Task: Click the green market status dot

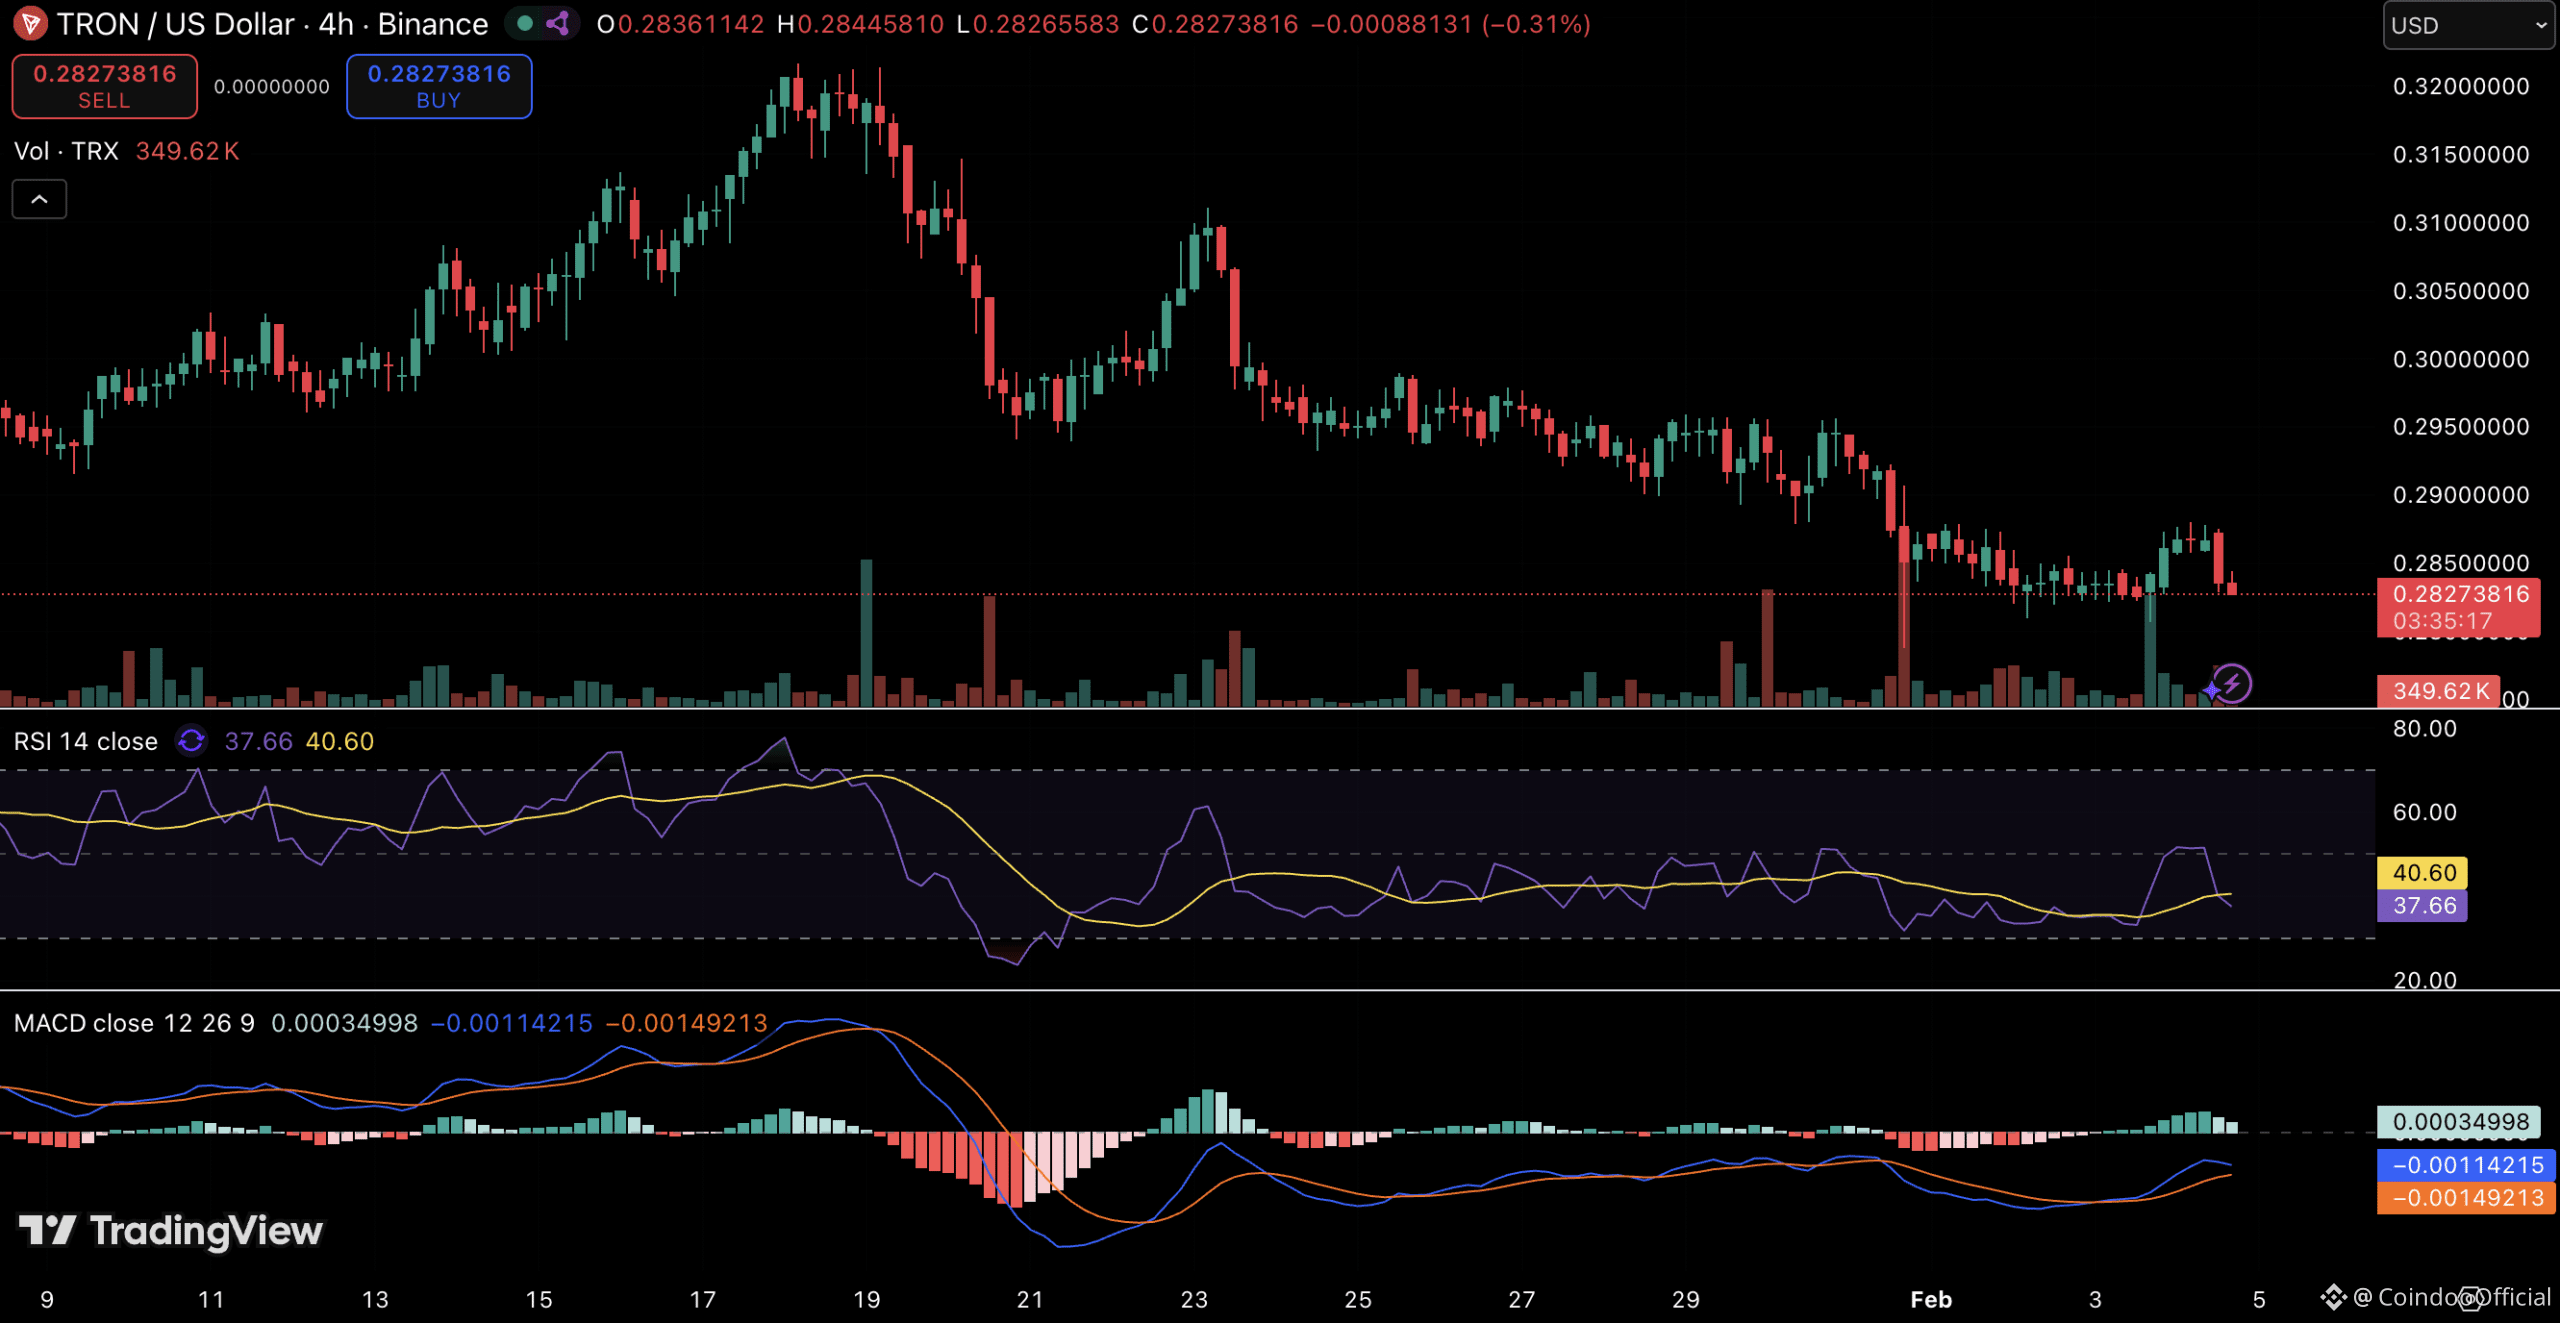Action: click(x=525, y=23)
